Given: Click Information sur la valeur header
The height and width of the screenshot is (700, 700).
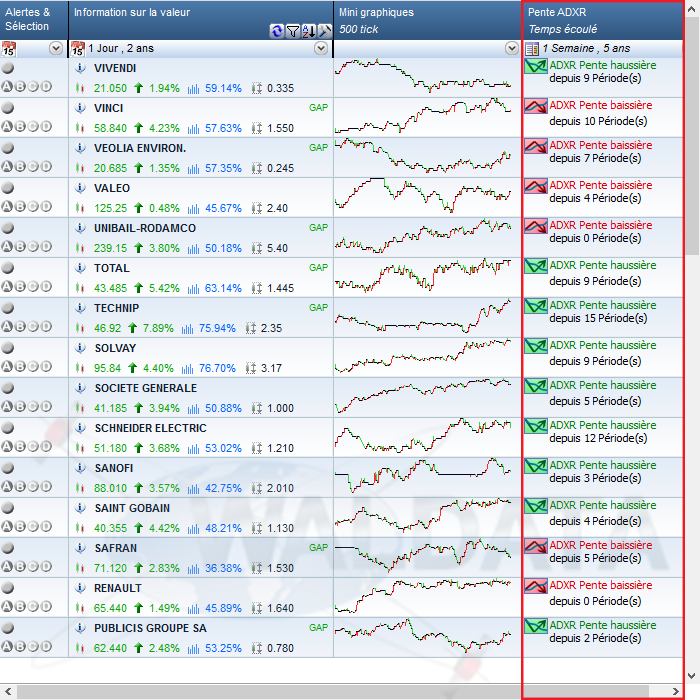Looking at the screenshot, I should pos(201,20).
